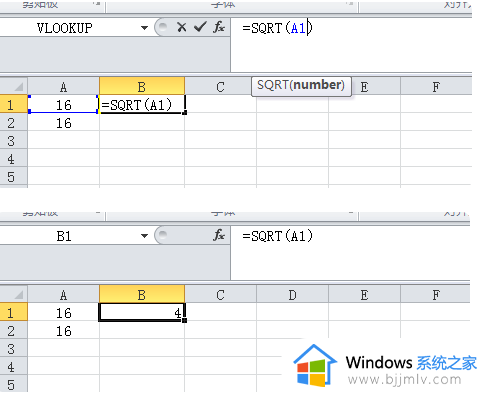Click the SQRT function tooltip name
482x393 pixels.
[x=272, y=85]
